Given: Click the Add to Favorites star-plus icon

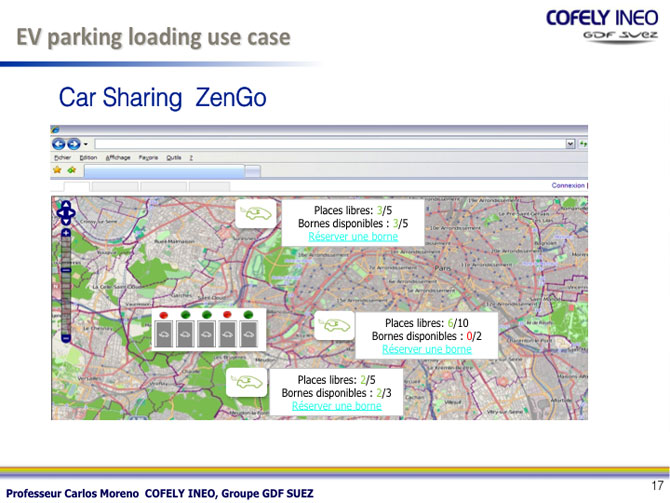Looking at the screenshot, I should click(72, 170).
